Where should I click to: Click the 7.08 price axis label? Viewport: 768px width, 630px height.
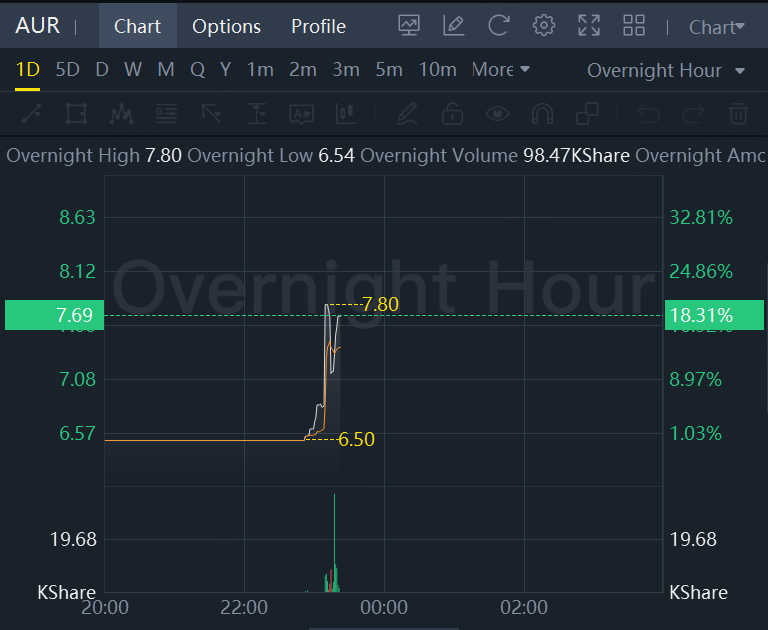(x=77, y=380)
